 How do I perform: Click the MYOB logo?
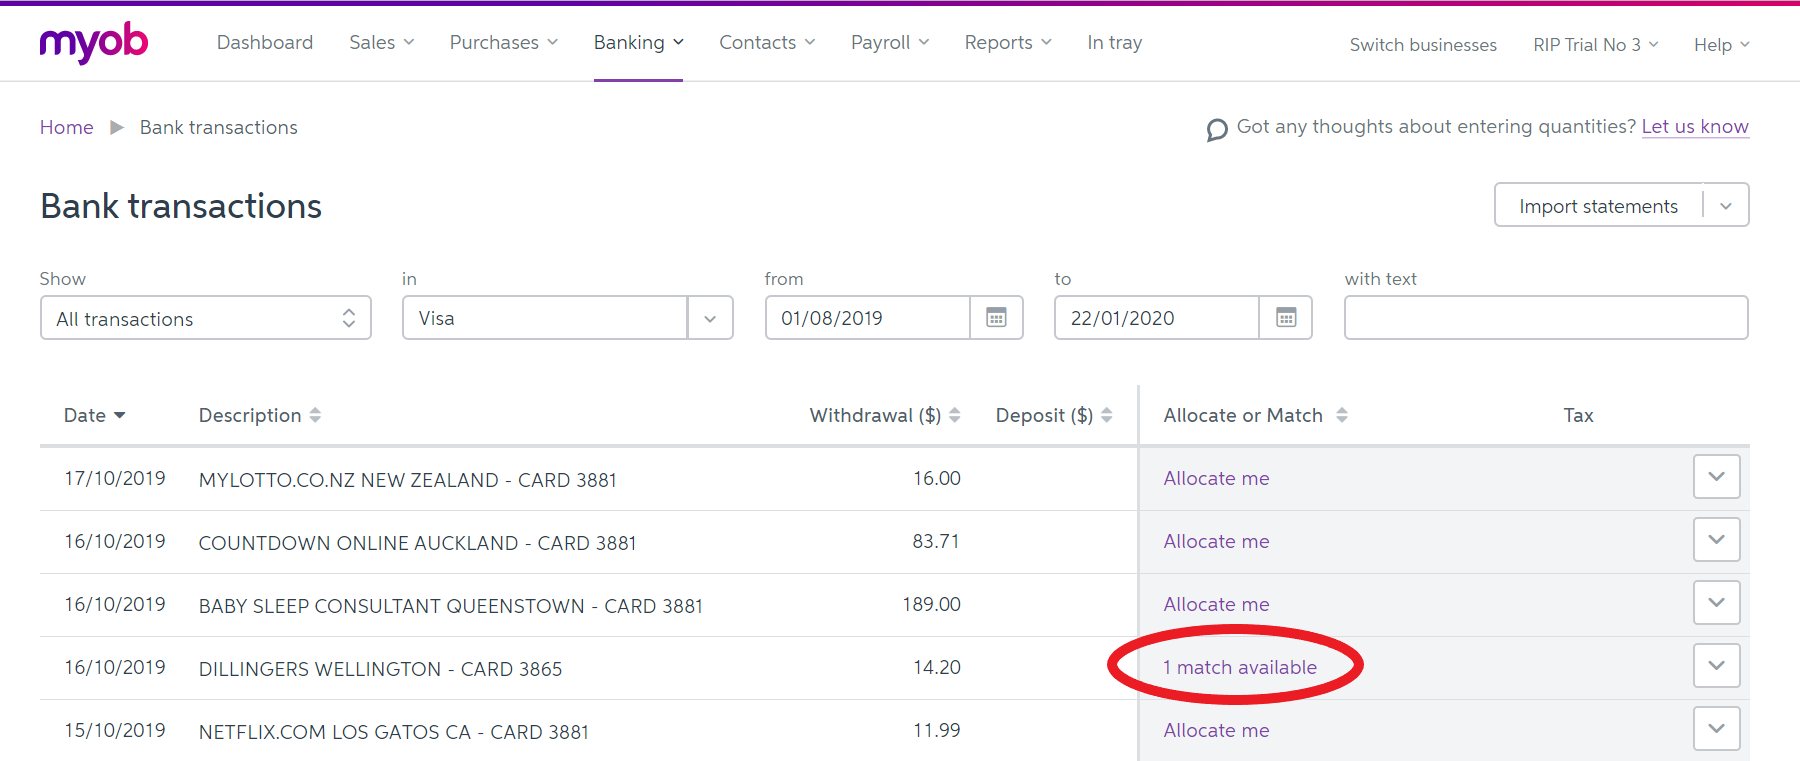click(x=94, y=43)
